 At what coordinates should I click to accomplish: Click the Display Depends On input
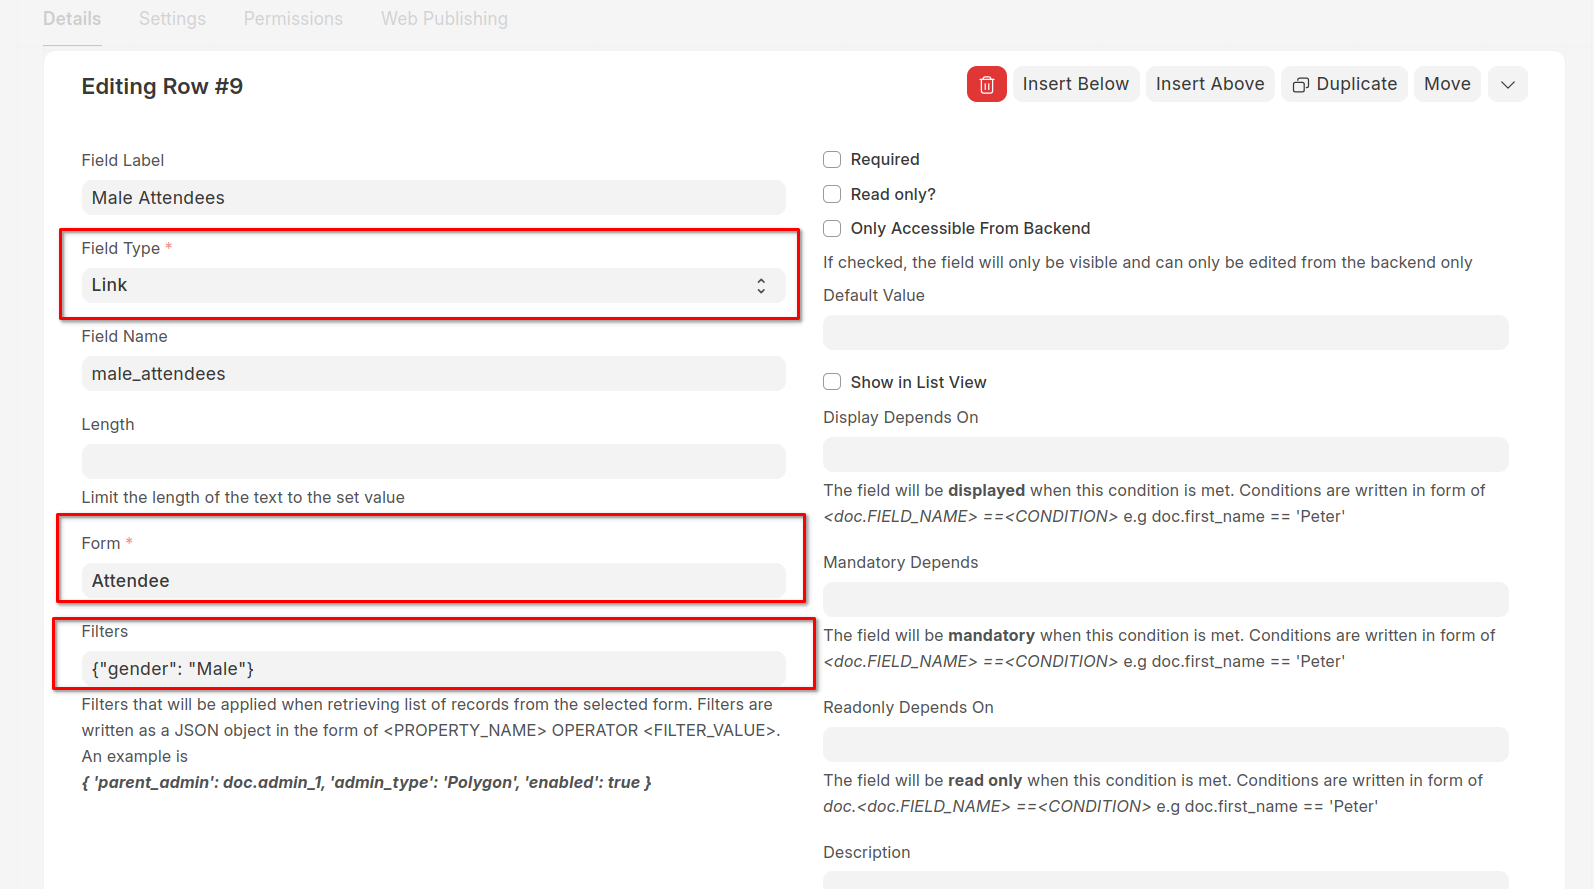[1165, 454]
